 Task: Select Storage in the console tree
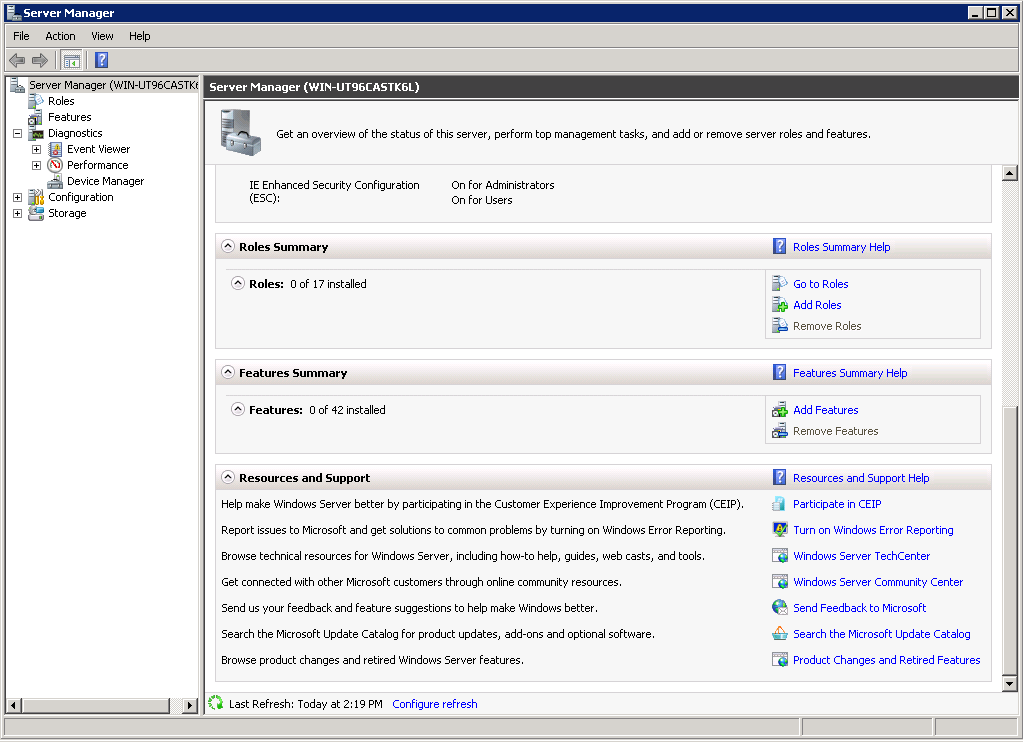(x=67, y=213)
